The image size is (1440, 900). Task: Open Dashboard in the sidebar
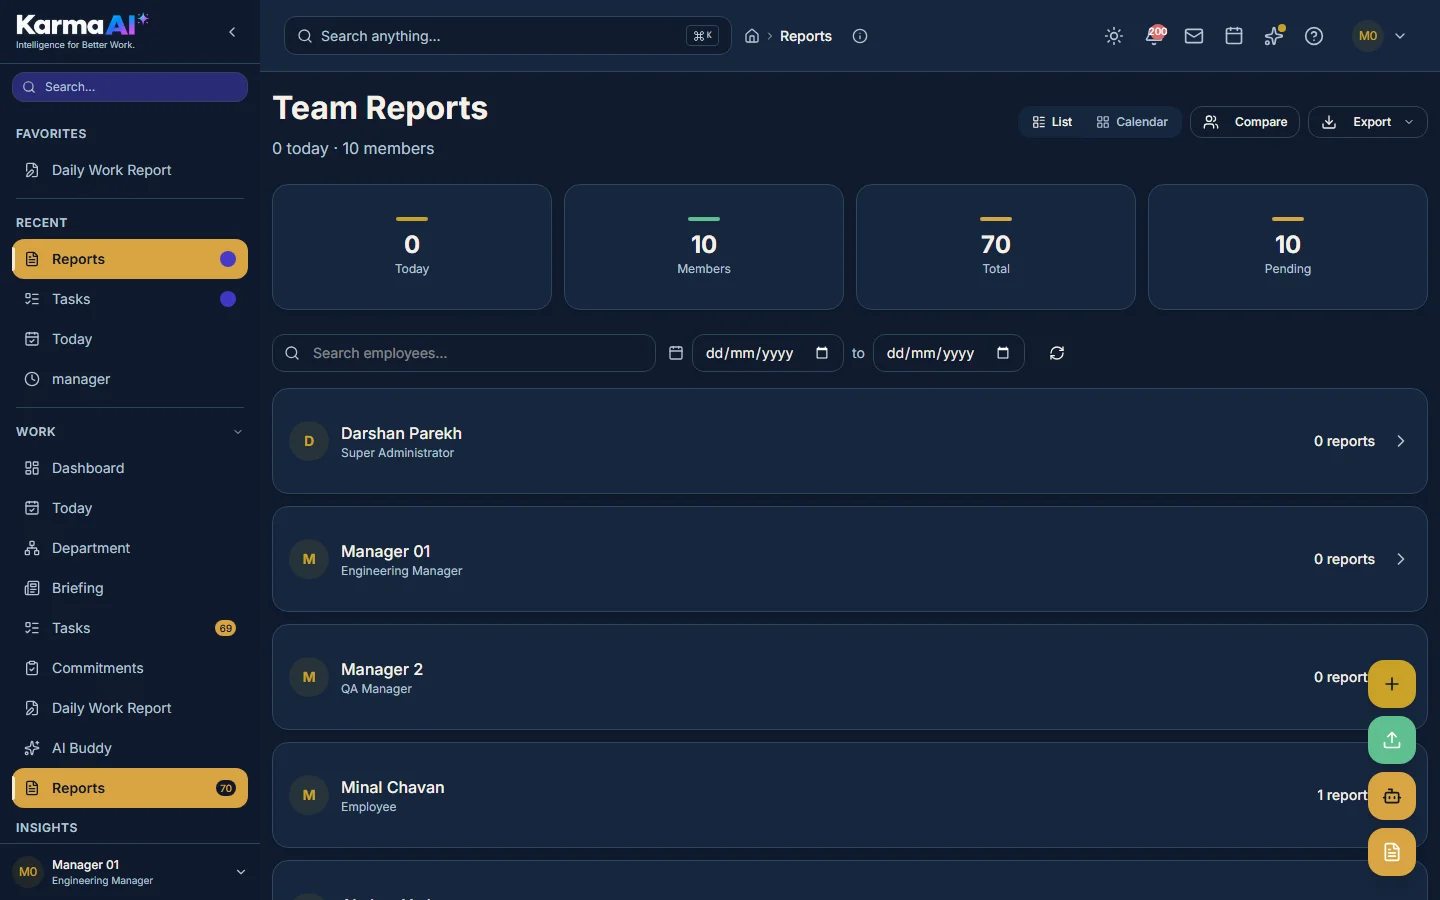click(x=130, y=468)
